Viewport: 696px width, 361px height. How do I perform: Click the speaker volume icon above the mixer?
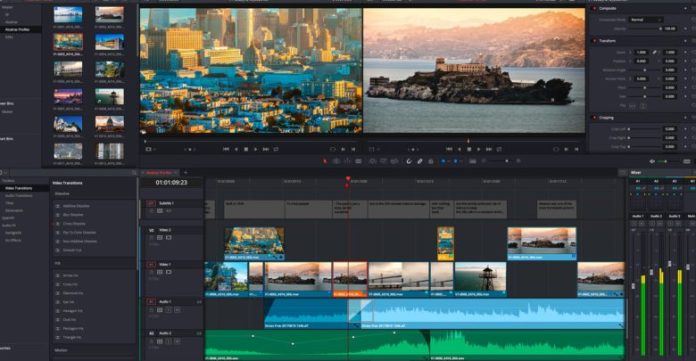pos(652,161)
